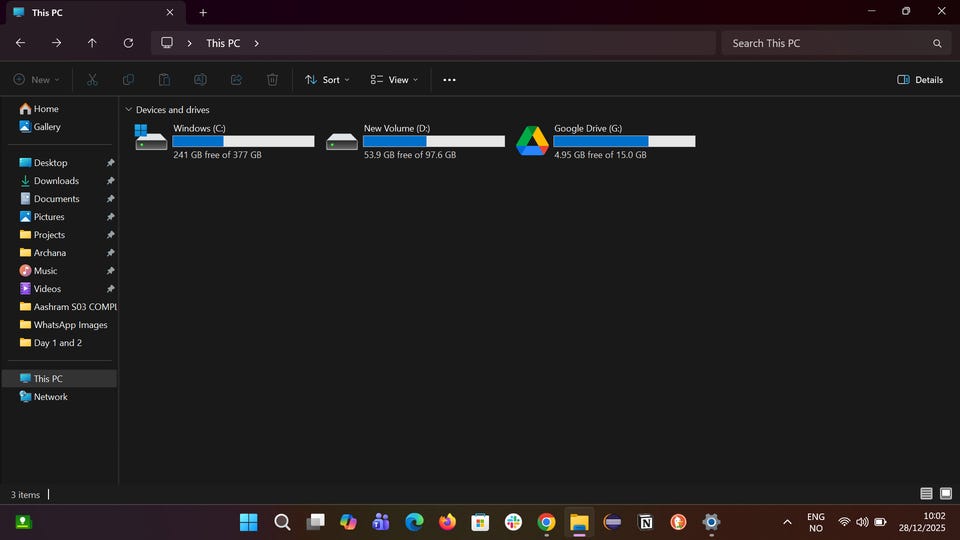This screenshot has width=960, height=540.
Task: Open Microsoft Teams from the taskbar
Action: click(x=381, y=522)
